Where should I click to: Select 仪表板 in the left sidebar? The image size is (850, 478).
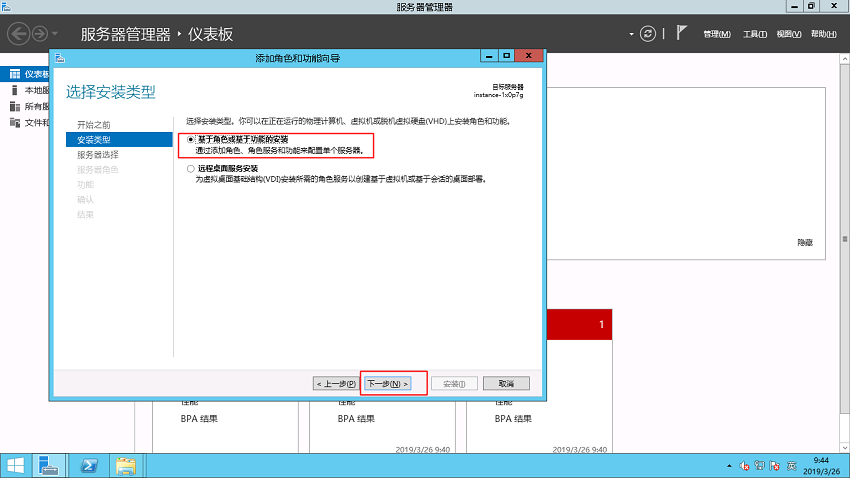click(25, 74)
